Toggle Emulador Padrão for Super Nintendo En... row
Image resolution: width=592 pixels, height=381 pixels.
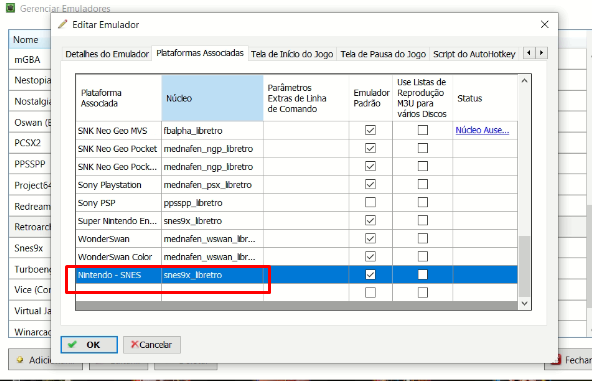[x=370, y=221]
